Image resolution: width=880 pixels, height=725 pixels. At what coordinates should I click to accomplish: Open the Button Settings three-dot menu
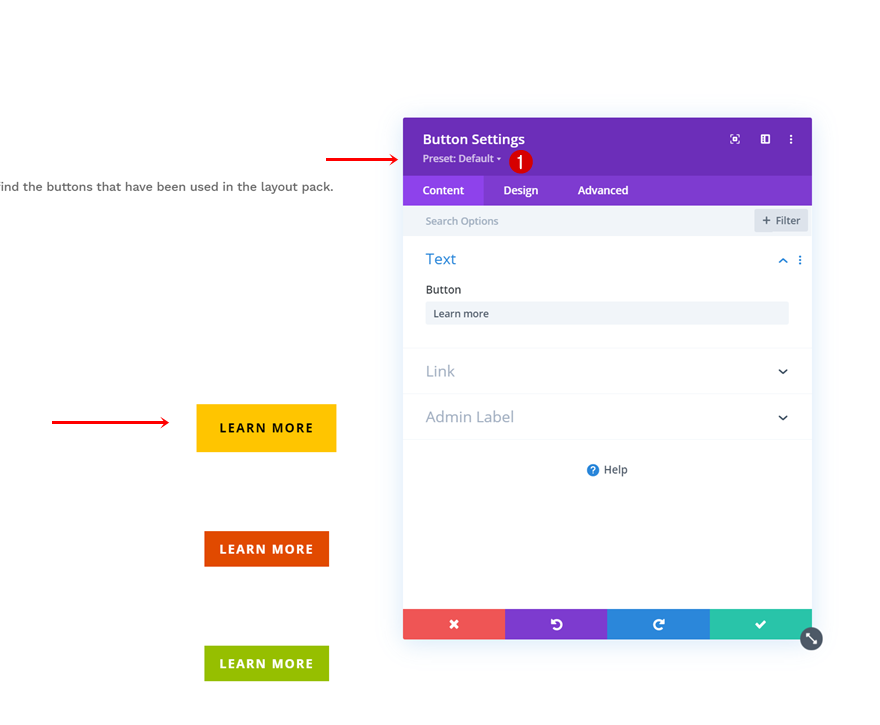click(x=791, y=139)
